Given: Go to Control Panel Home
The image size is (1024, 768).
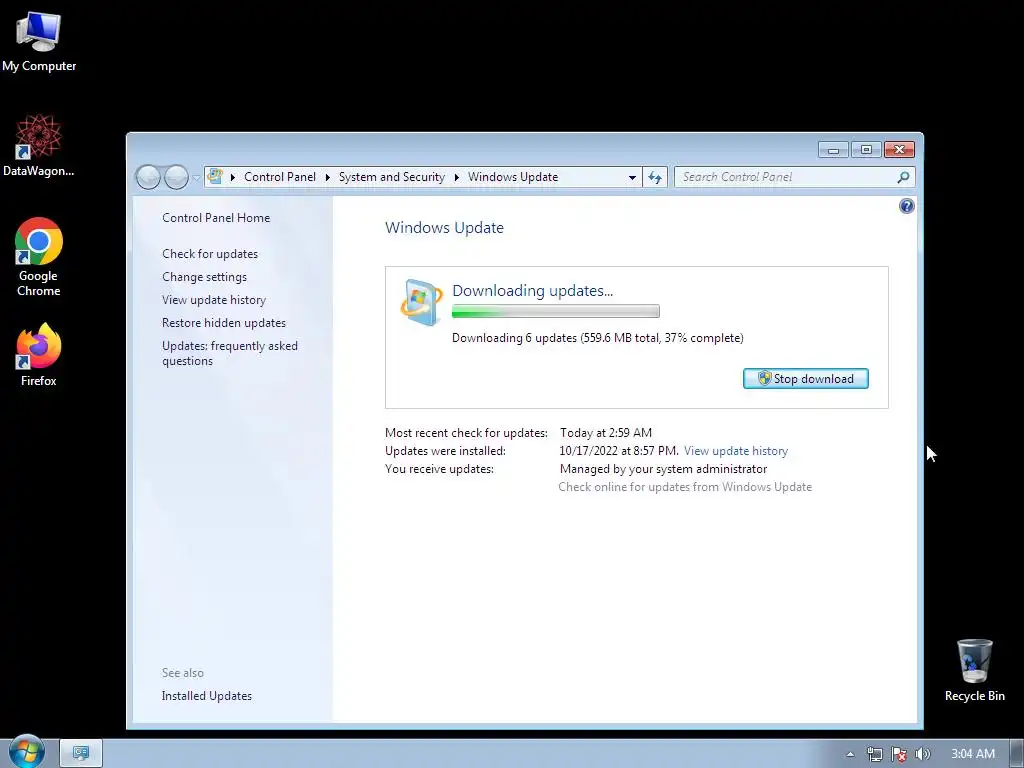Looking at the screenshot, I should (216, 218).
